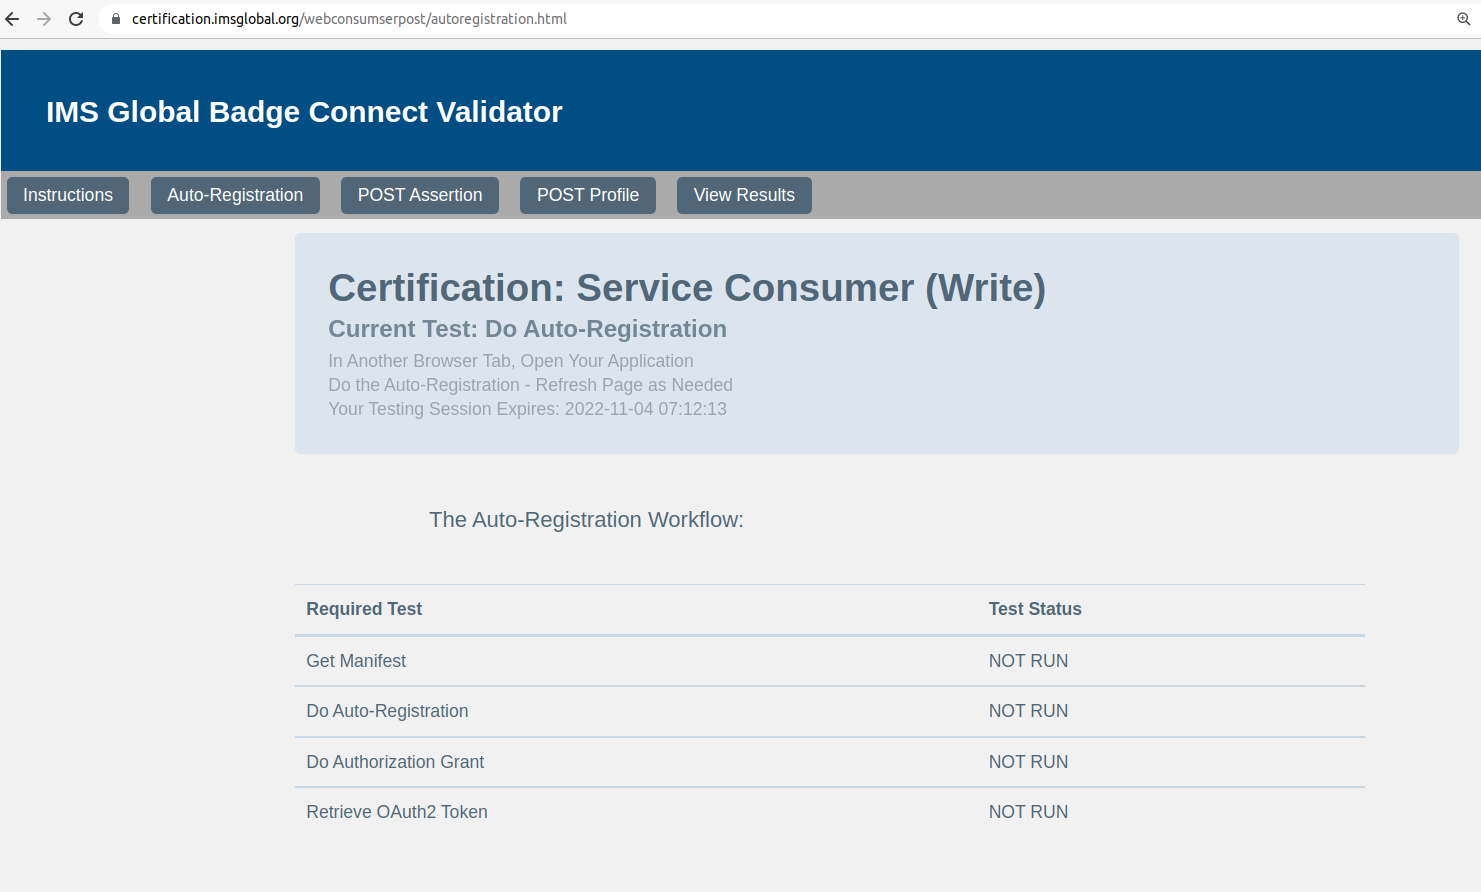
Task: Click the IMS Global Badge Connect Validator title
Action: click(x=304, y=112)
